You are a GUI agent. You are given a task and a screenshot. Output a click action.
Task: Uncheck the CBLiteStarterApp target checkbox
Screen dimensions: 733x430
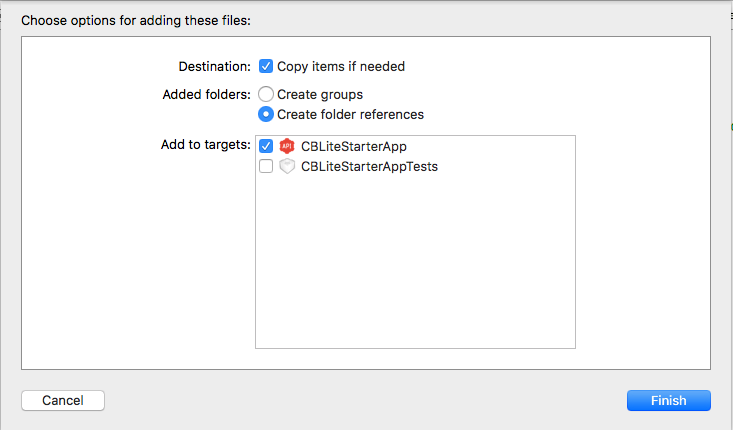coord(266,146)
